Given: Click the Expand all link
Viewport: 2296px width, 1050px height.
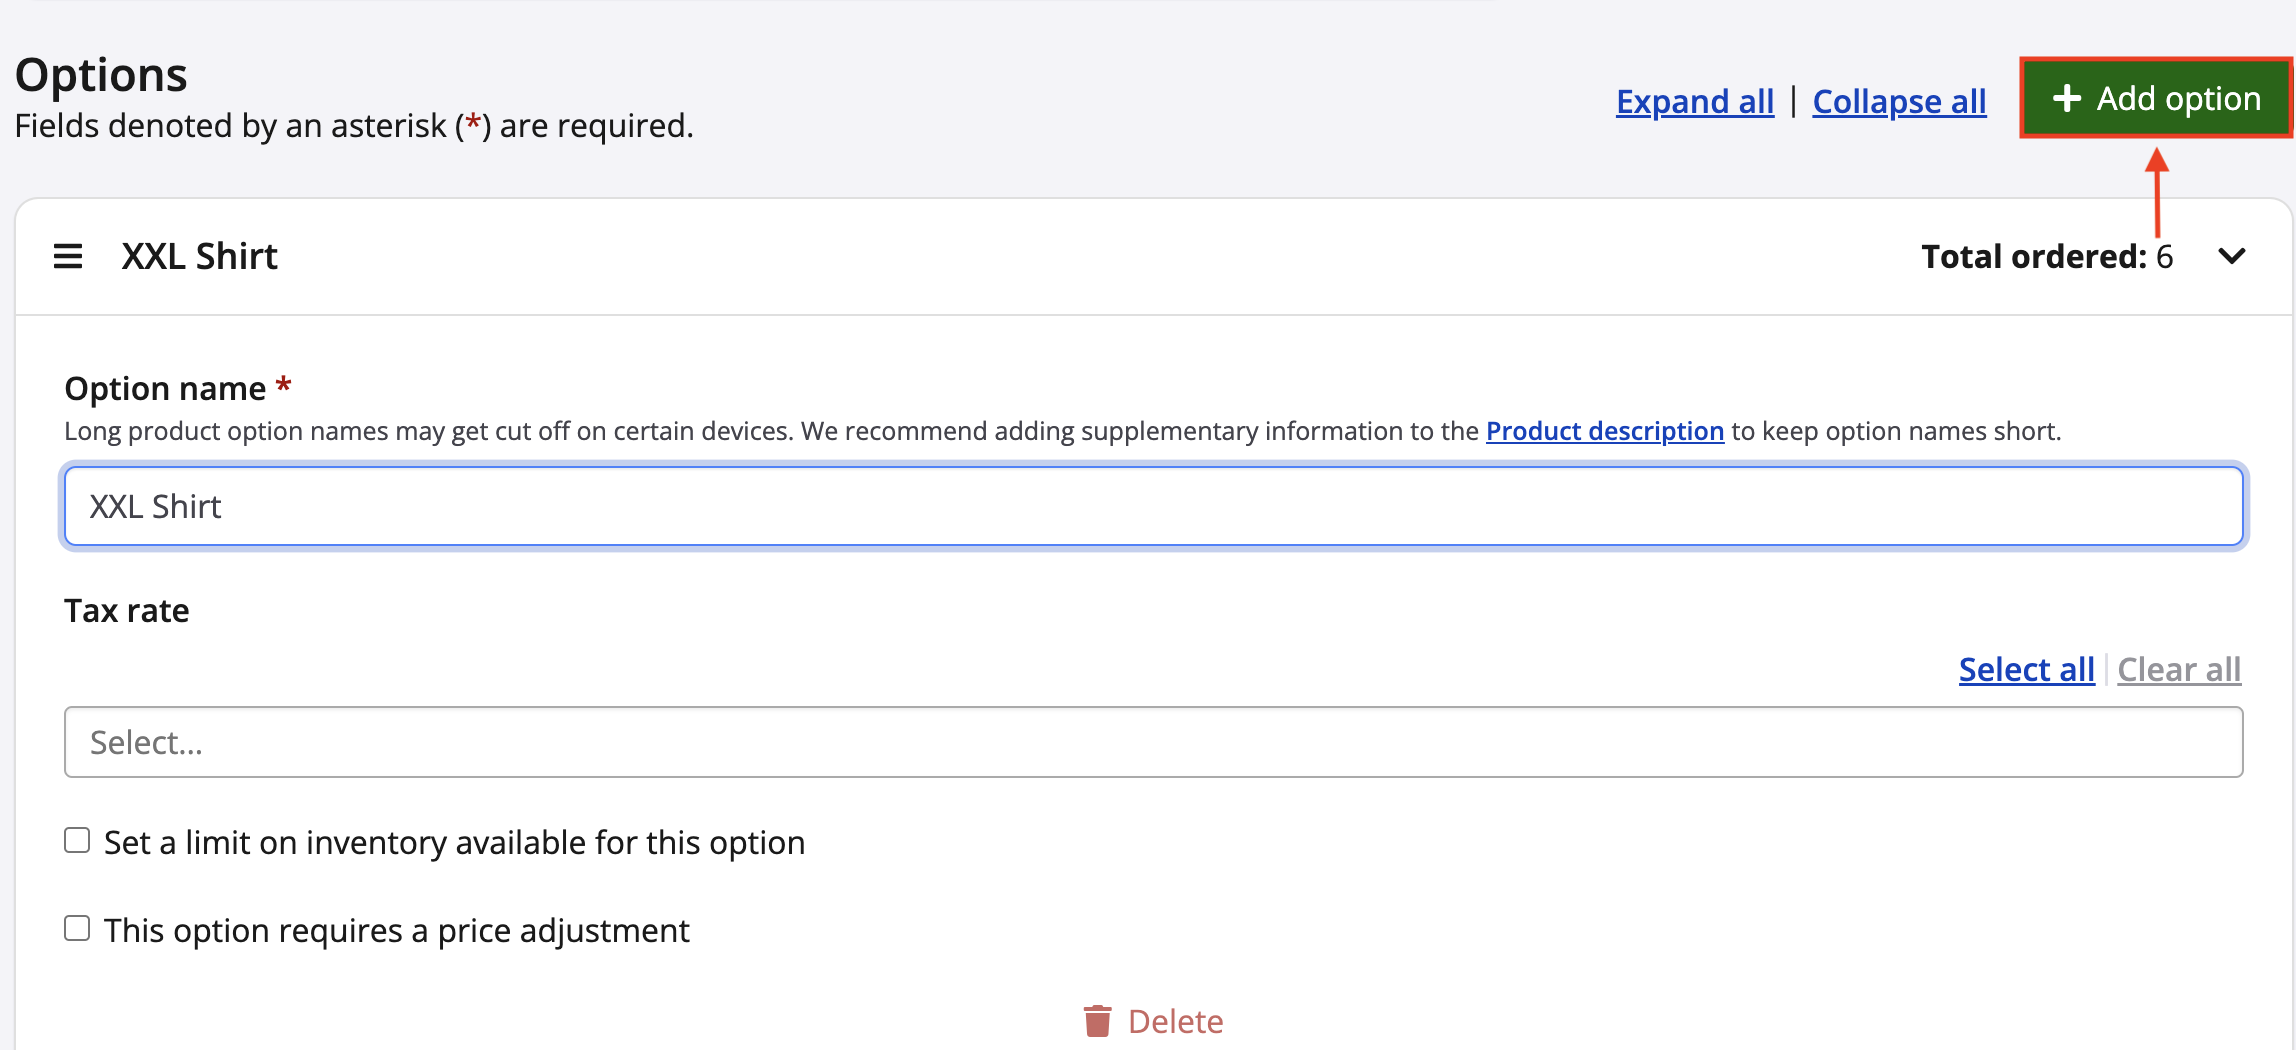Looking at the screenshot, I should tap(1695, 102).
